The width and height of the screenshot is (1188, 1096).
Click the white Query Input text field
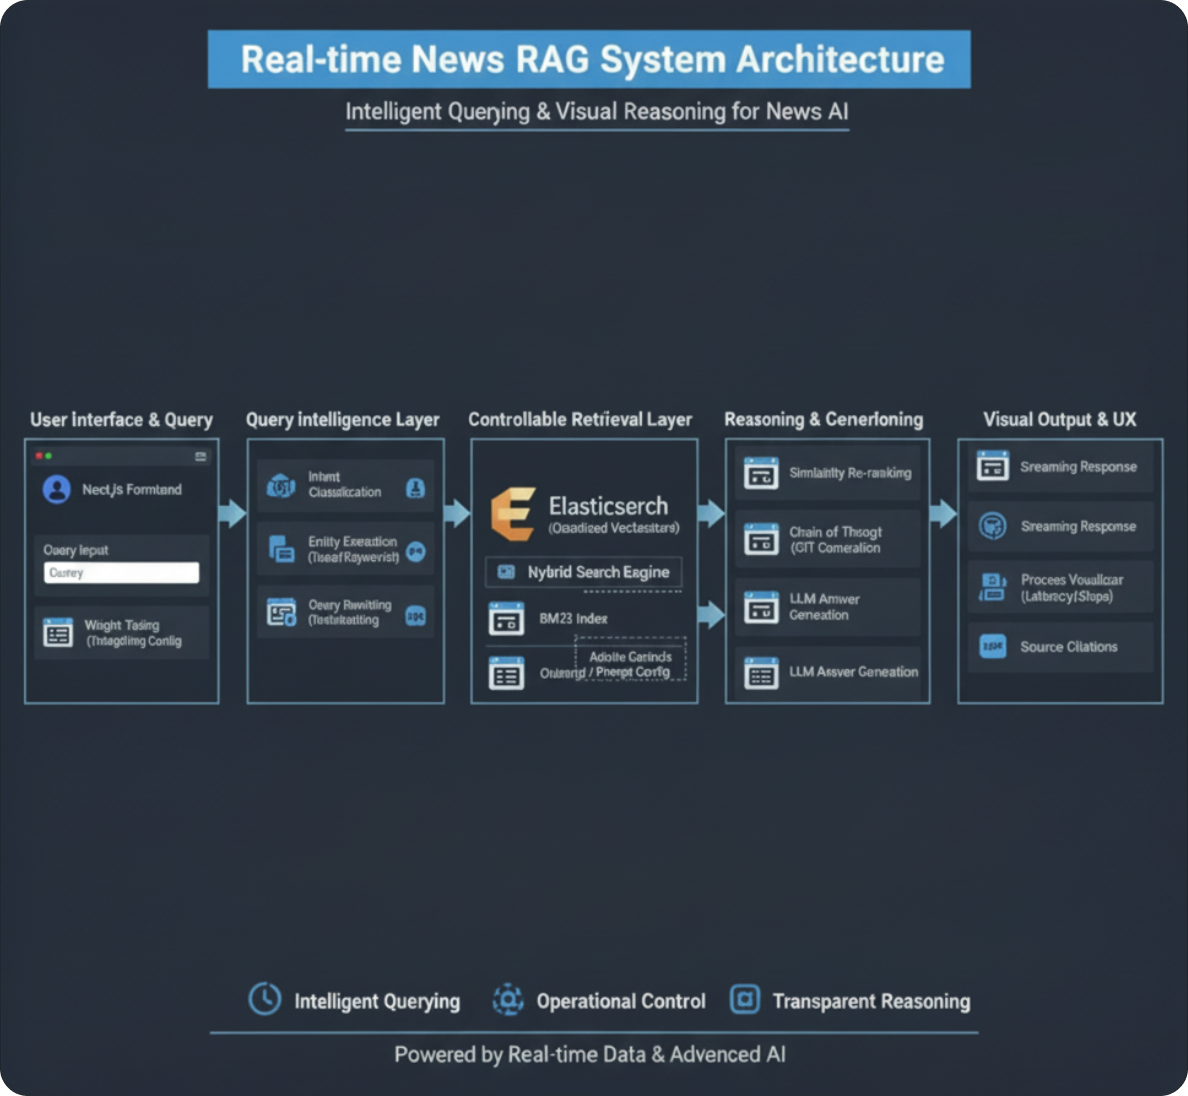(x=121, y=573)
